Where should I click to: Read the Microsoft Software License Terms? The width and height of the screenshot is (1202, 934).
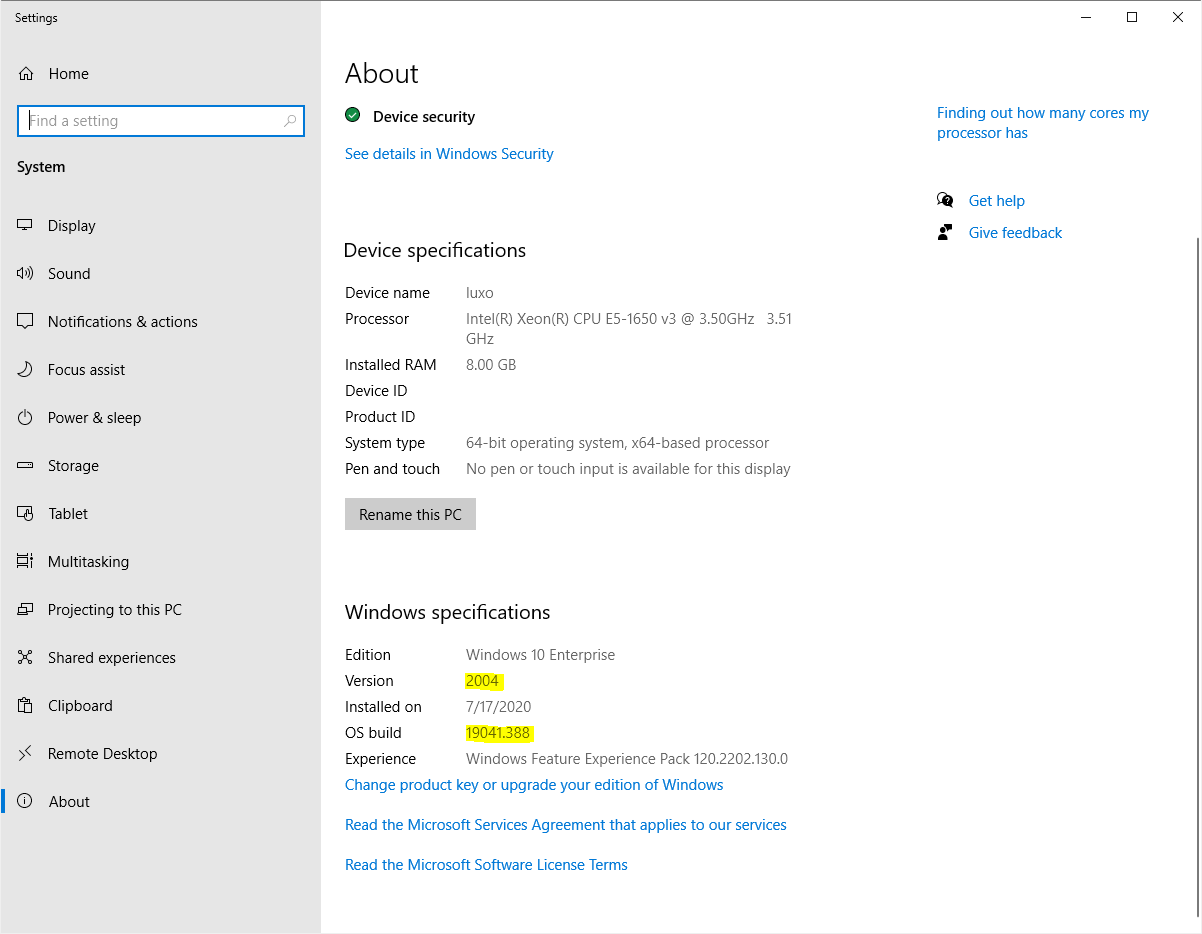click(x=486, y=865)
